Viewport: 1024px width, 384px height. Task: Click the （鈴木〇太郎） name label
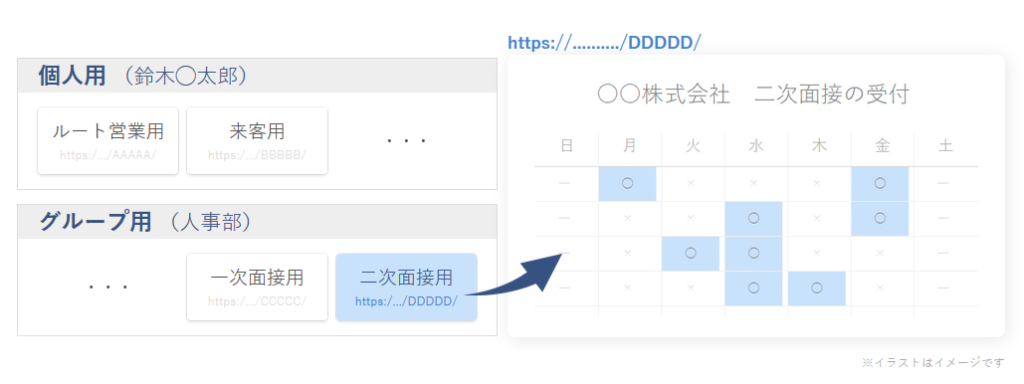(x=185, y=76)
